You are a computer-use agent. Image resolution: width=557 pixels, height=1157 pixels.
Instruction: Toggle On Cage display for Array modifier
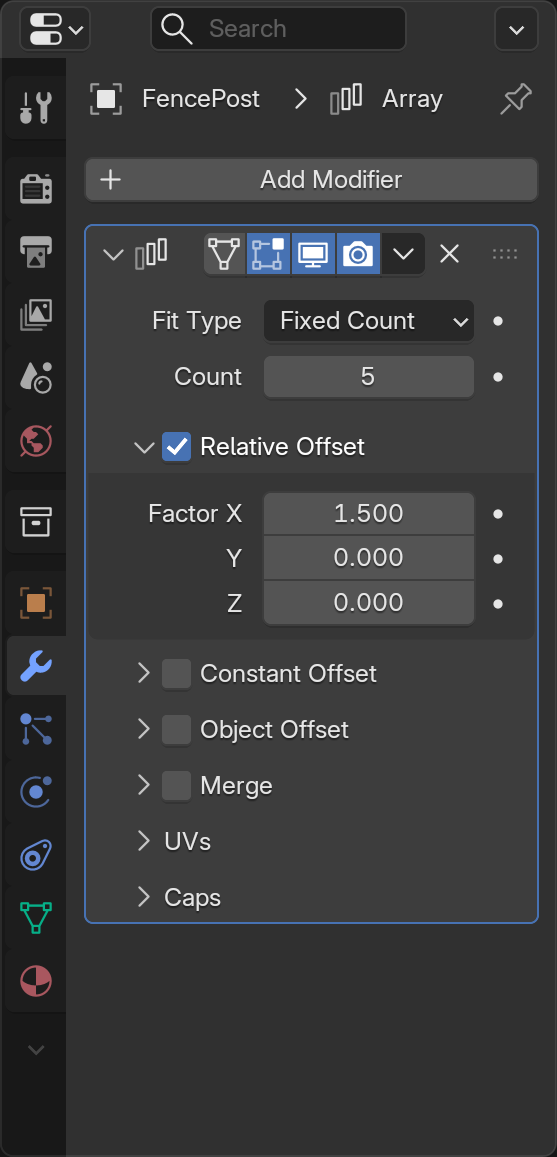(x=225, y=254)
